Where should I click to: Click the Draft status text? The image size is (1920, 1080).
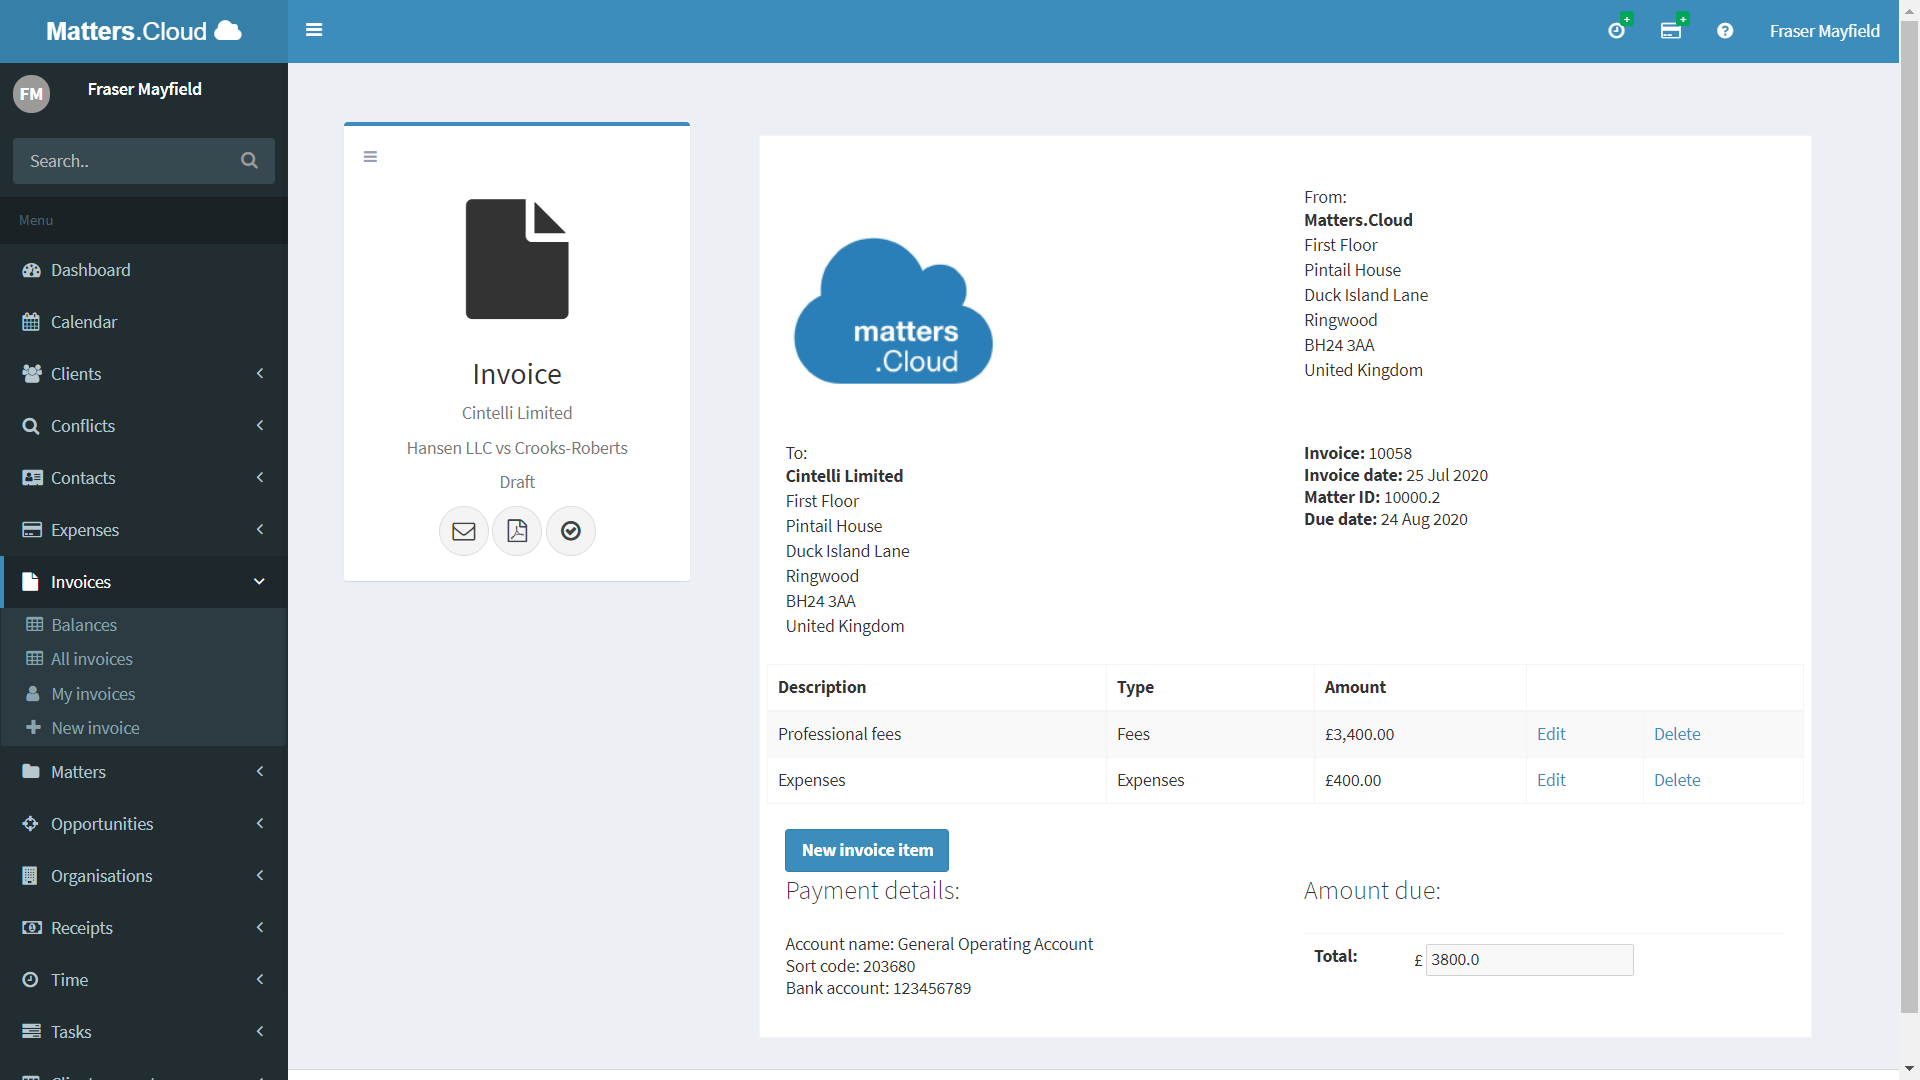coord(517,482)
